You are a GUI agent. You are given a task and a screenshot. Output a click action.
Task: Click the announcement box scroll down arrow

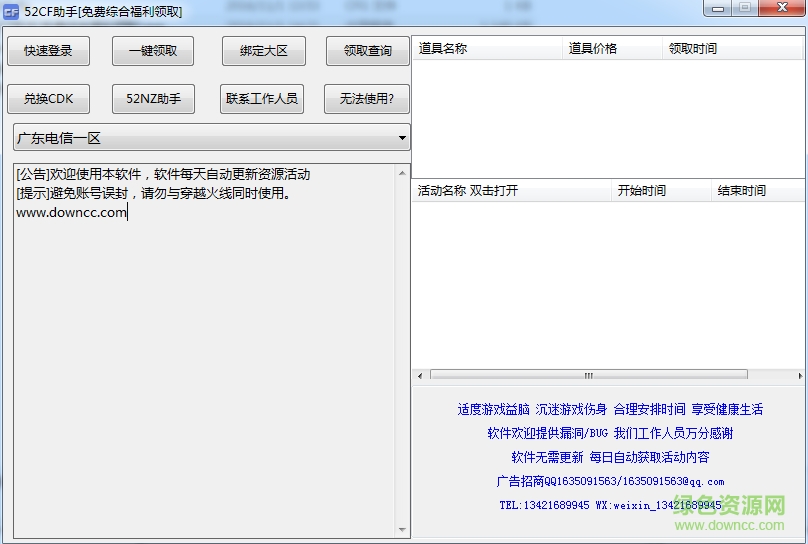pos(402,530)
